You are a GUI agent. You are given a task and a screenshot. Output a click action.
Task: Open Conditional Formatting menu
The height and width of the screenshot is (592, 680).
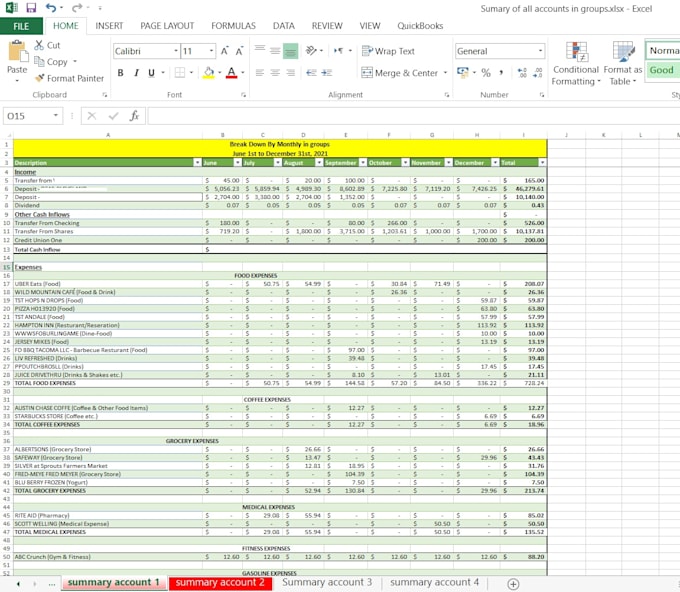[576, 63]
